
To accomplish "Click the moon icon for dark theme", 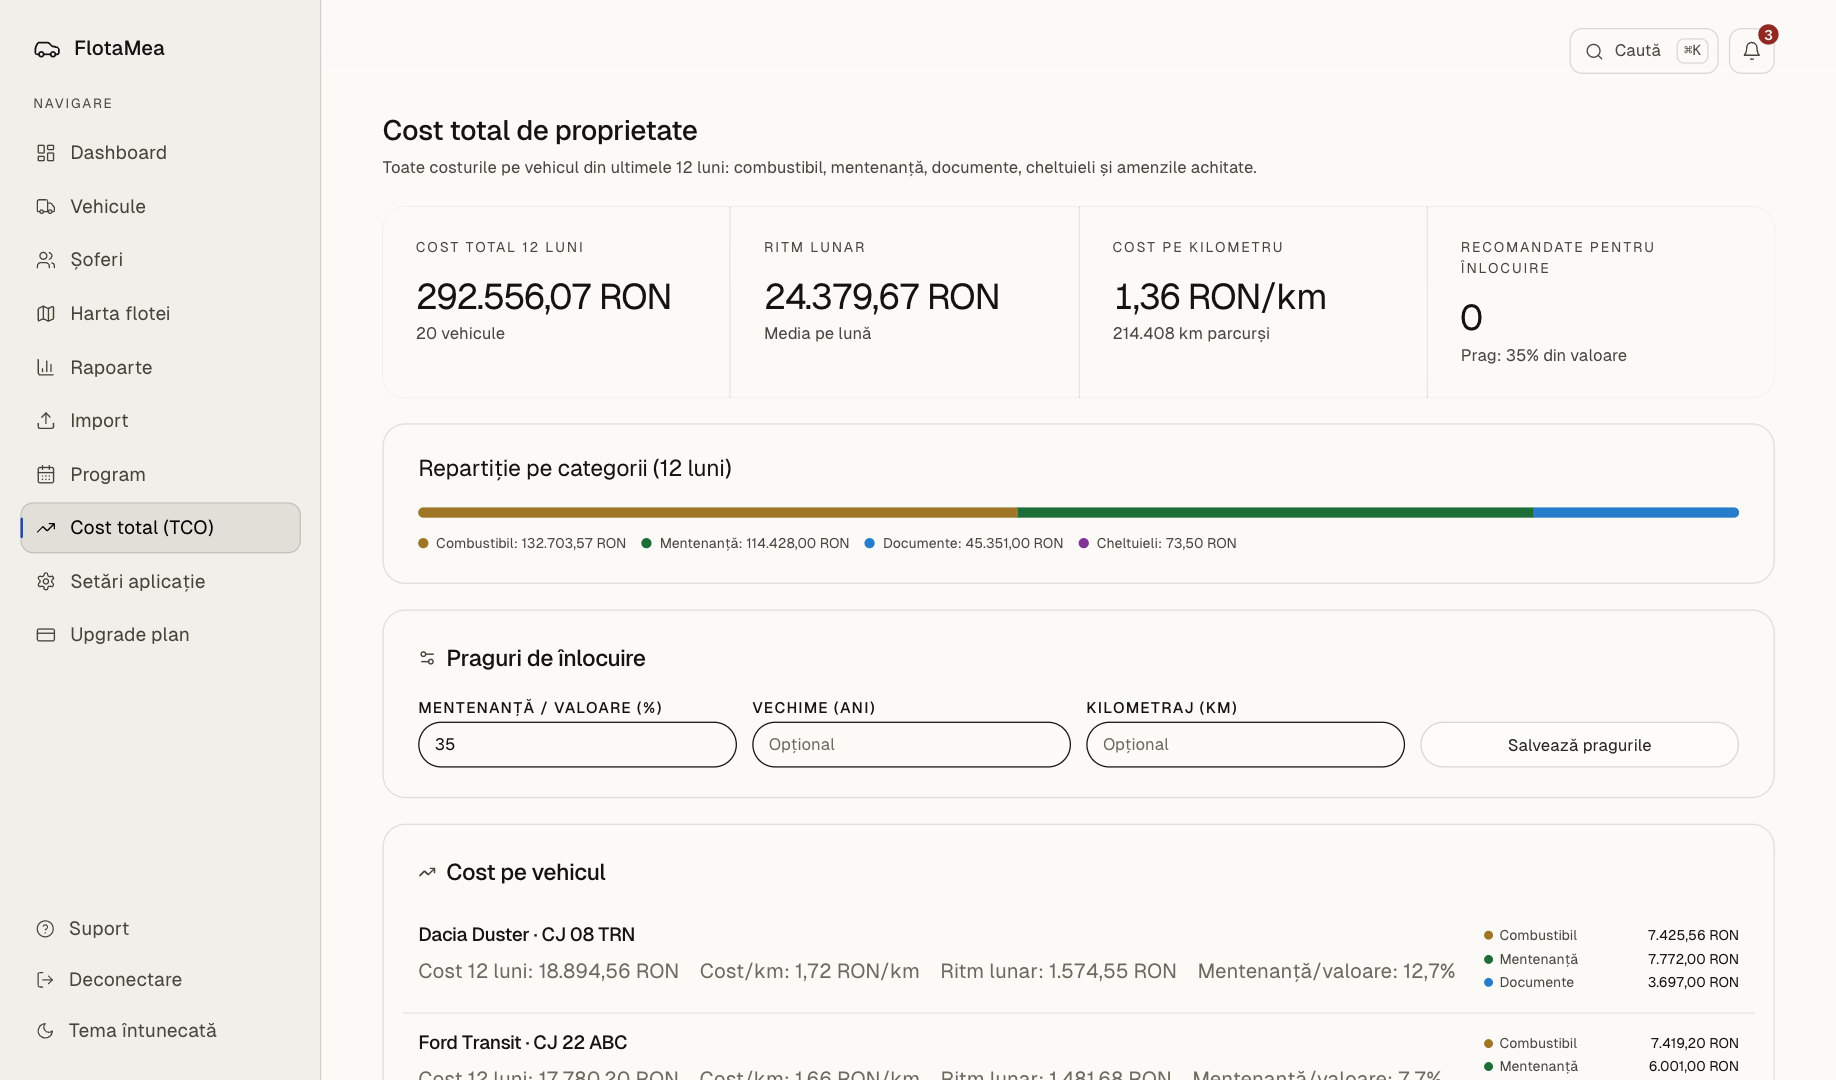I will pyautogui.click(x=45, y=1031).
